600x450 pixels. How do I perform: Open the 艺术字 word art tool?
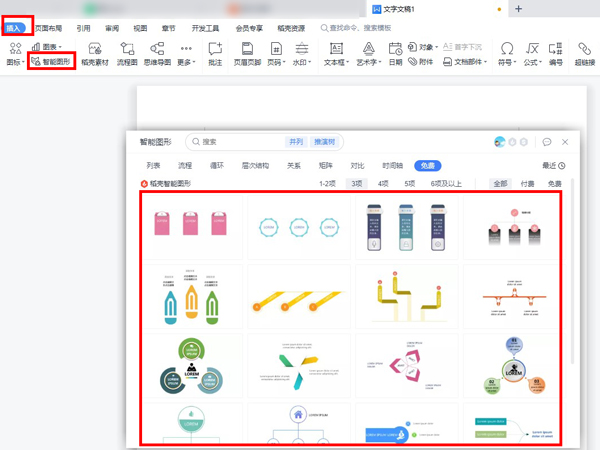click(369, 53)
